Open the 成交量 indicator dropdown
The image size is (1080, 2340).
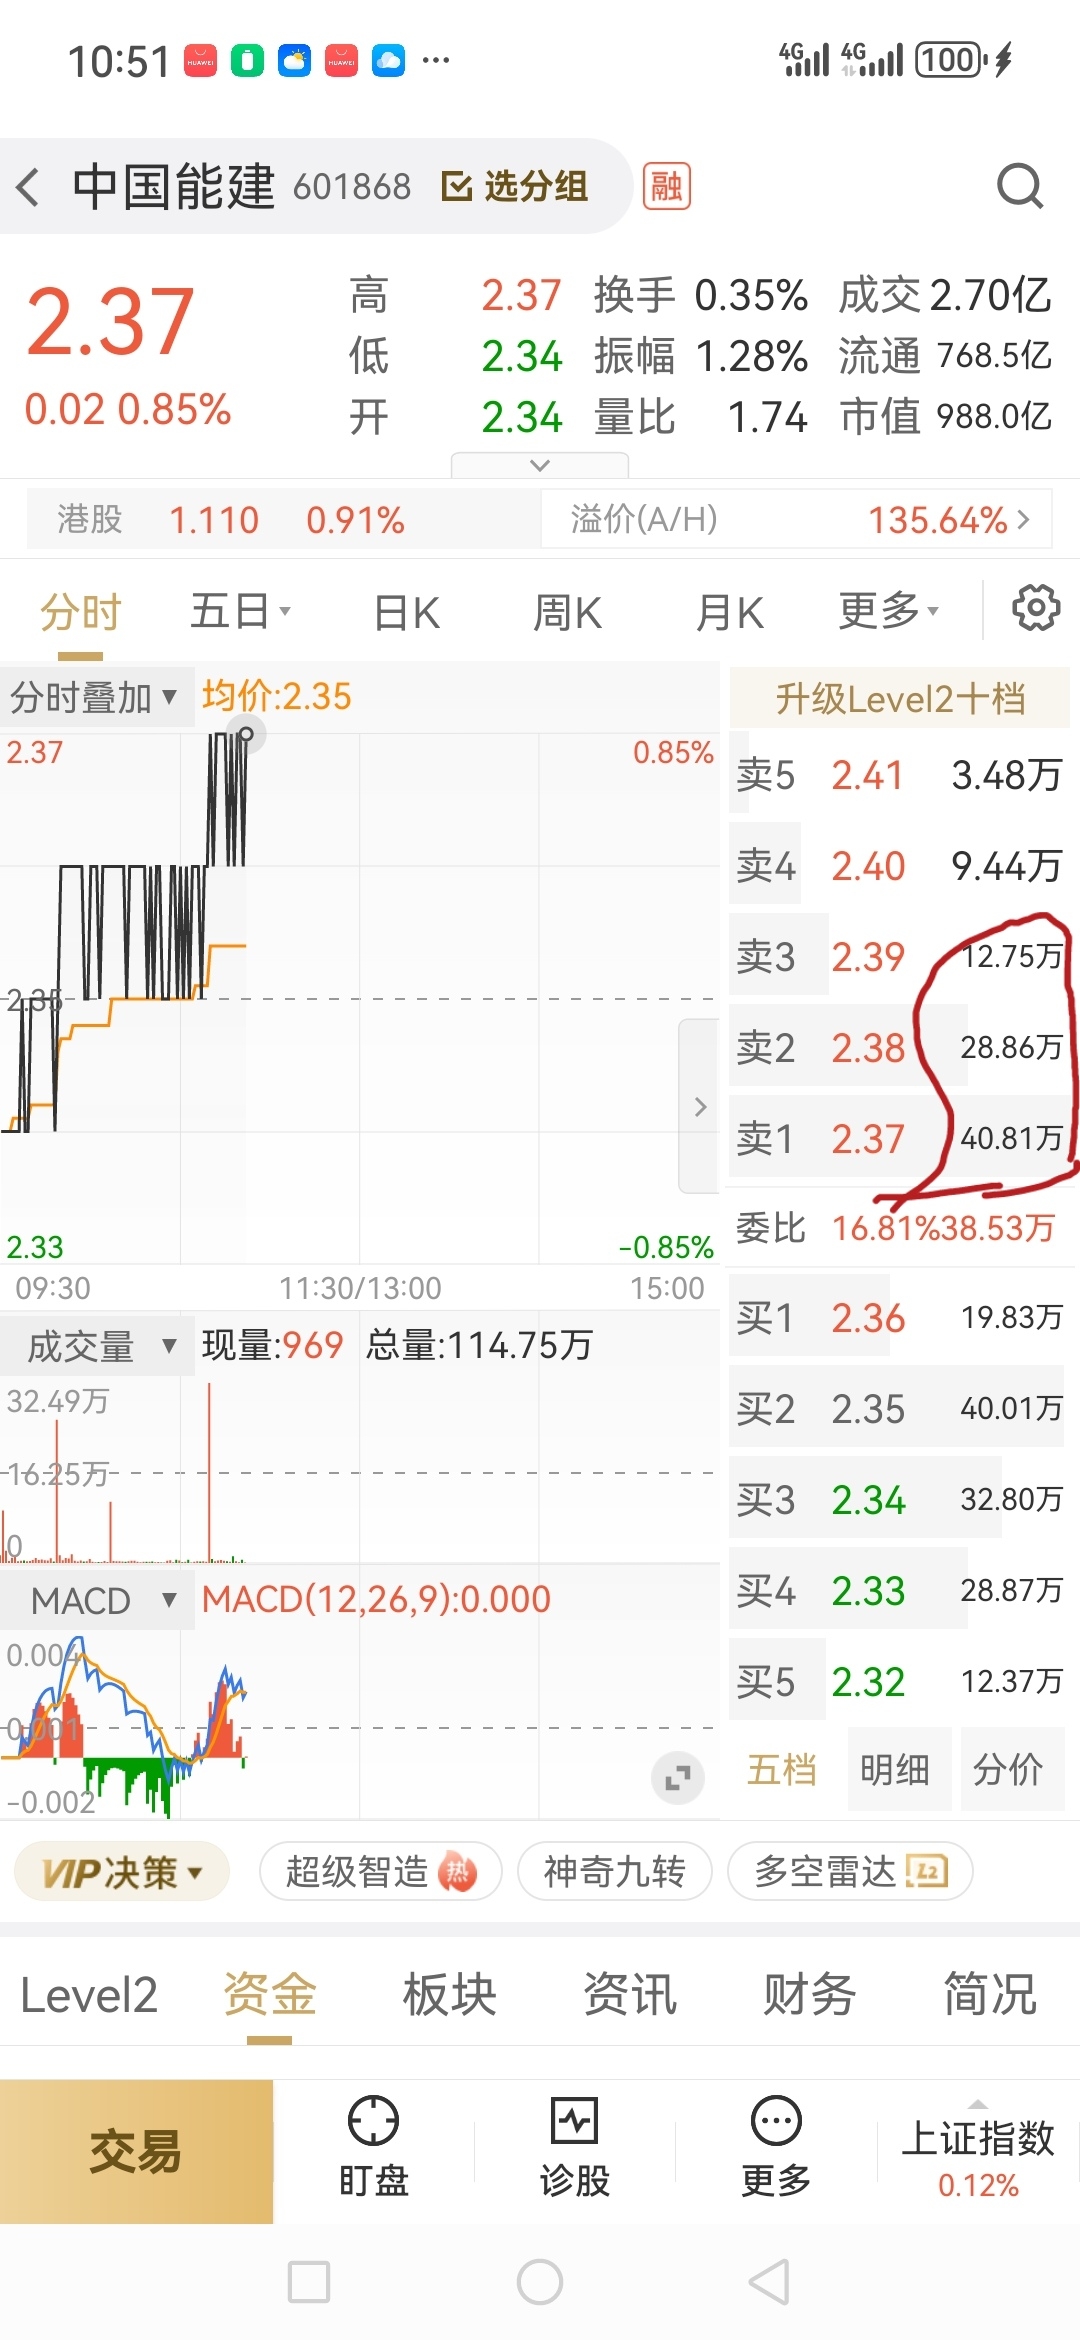pos(98,1347)
